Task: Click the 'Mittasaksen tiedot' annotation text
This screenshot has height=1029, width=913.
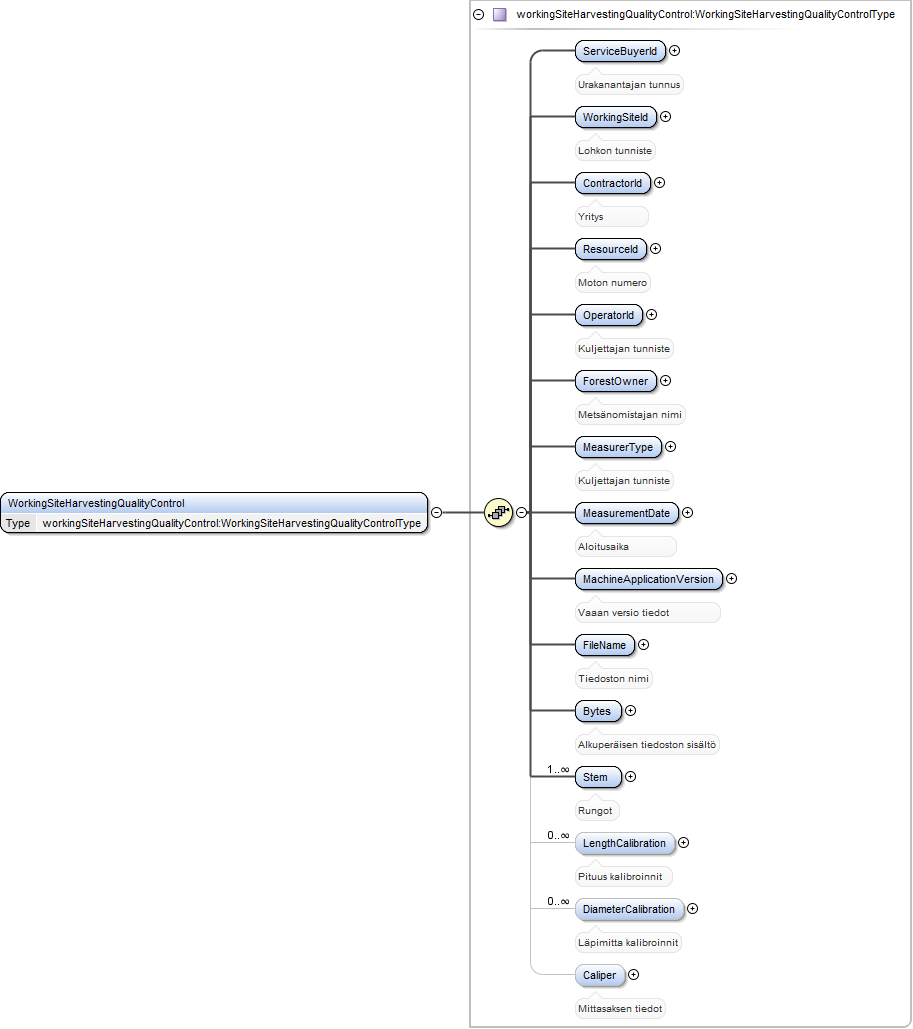Action: click(620, 1009)
